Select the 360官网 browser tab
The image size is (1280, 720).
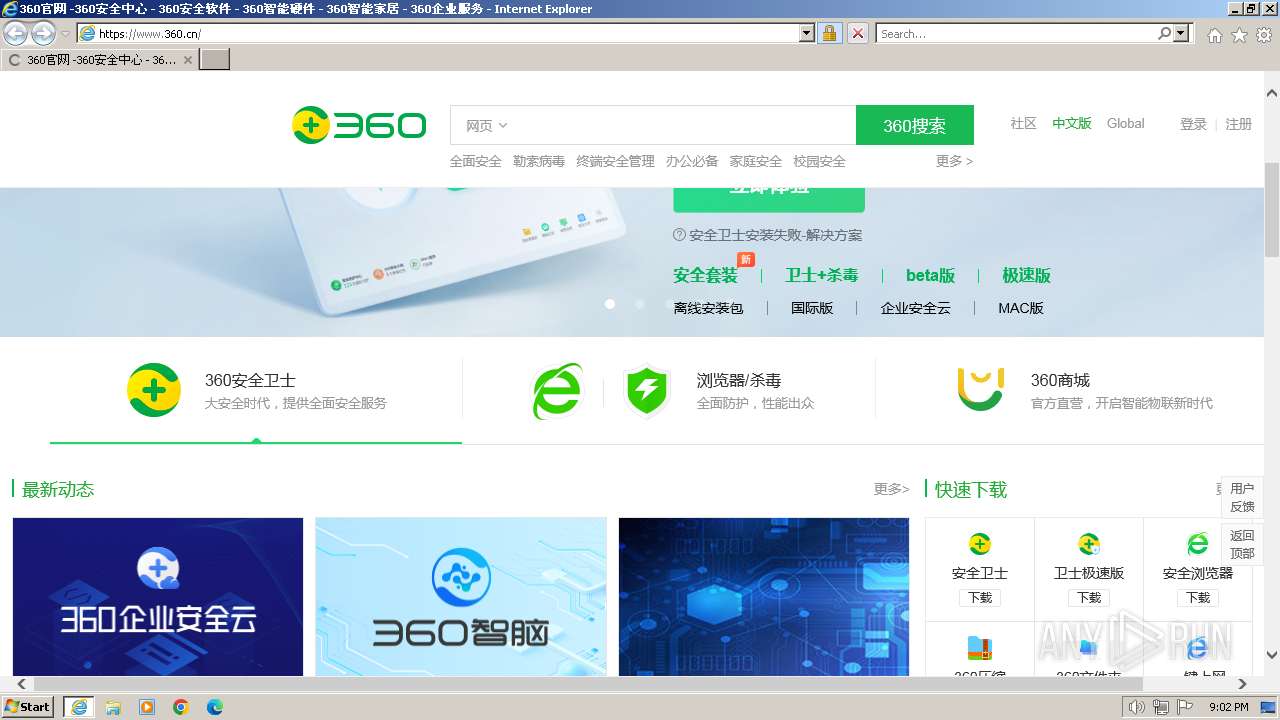pos(100,60)
